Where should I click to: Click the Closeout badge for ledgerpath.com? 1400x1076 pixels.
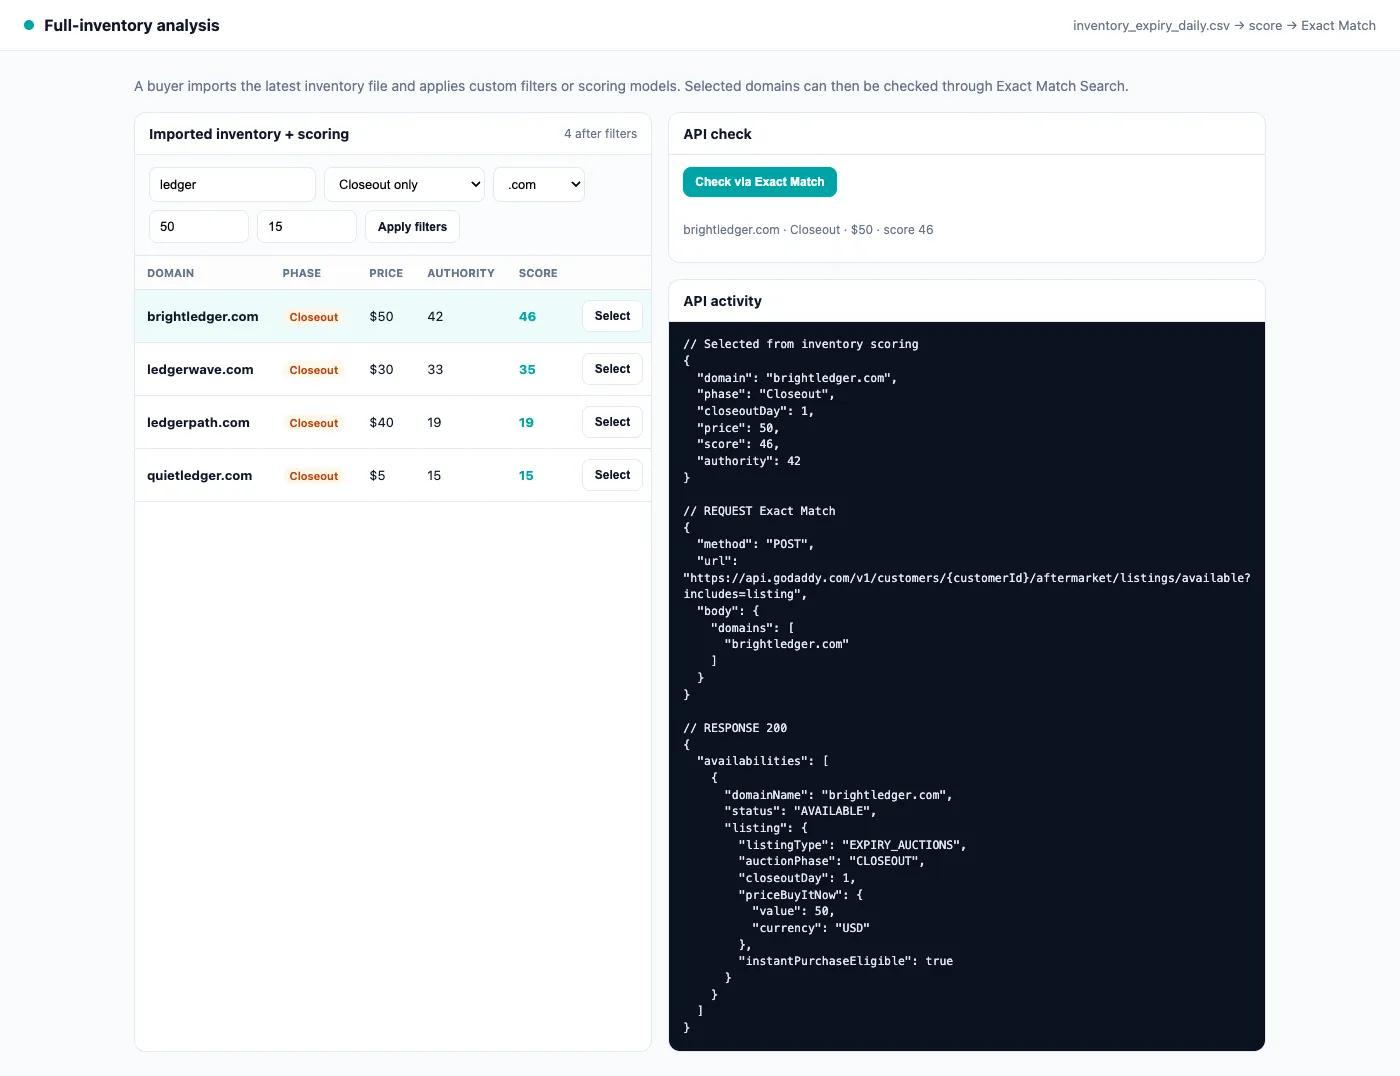[314, 423]
